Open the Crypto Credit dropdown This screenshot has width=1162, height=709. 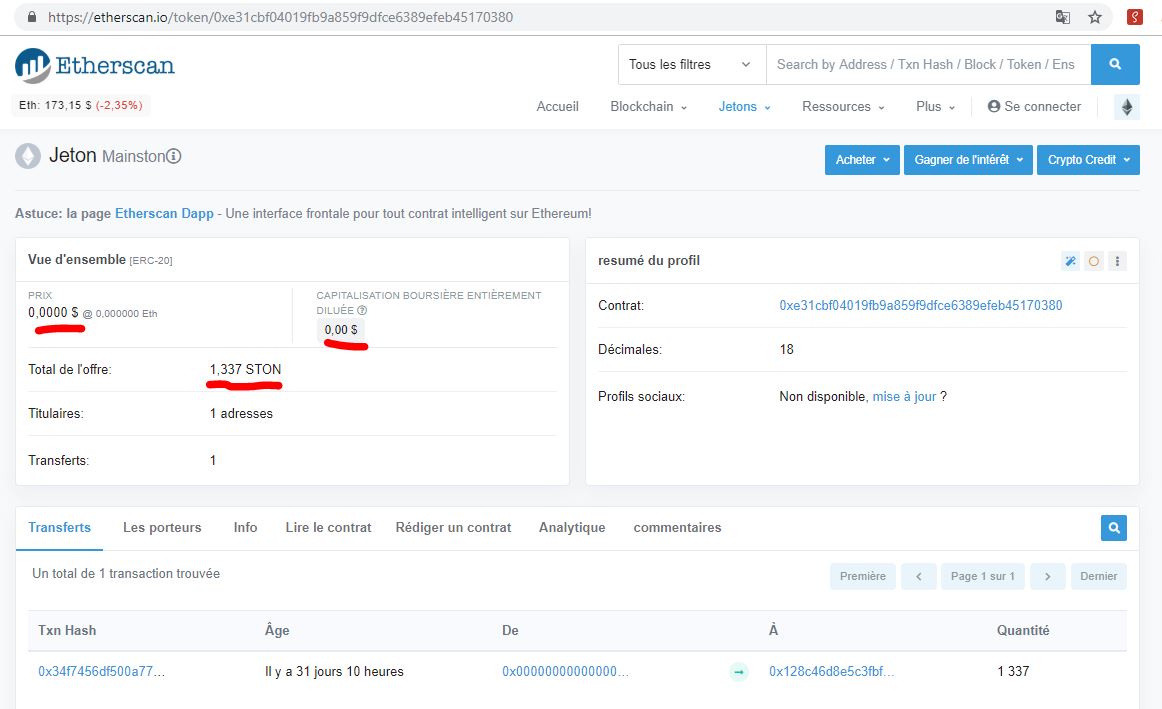(x=1088, y=159)
